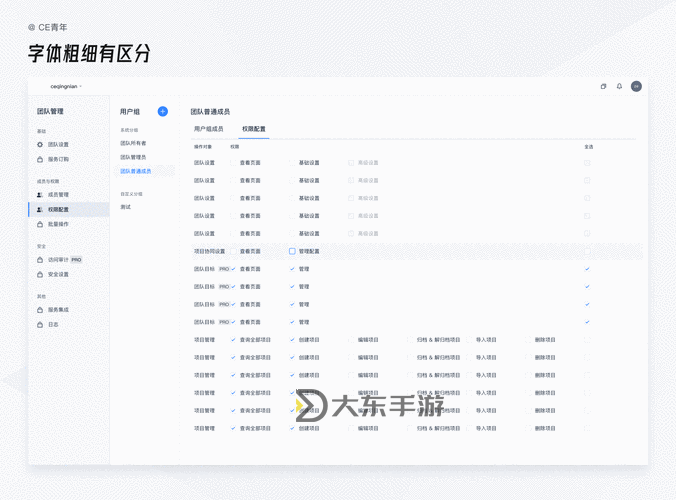The width and height of the screenshot is (676, 500).
Task: Click the 成员管理 person icon
Action: click(40, 195)
